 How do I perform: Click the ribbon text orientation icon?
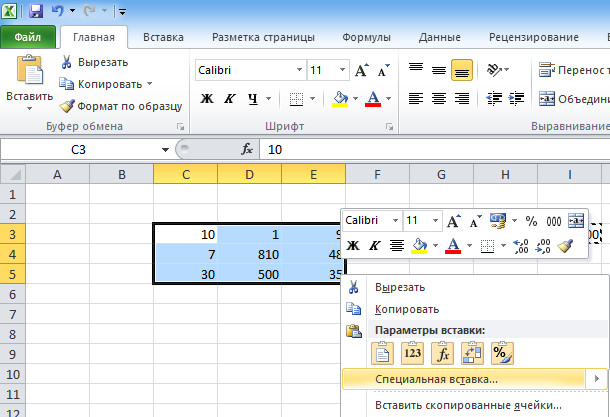click(493, 70)
